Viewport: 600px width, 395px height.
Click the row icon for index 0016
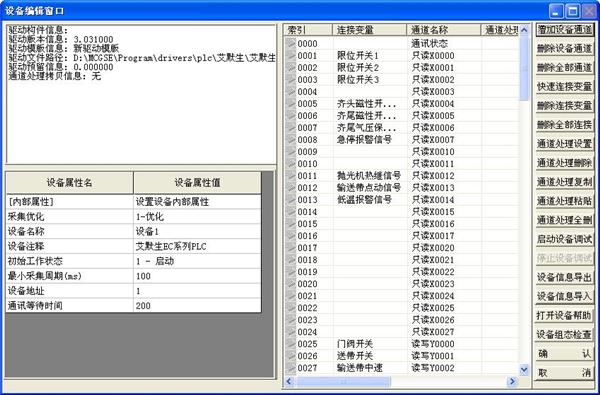(x=291, y=236)
